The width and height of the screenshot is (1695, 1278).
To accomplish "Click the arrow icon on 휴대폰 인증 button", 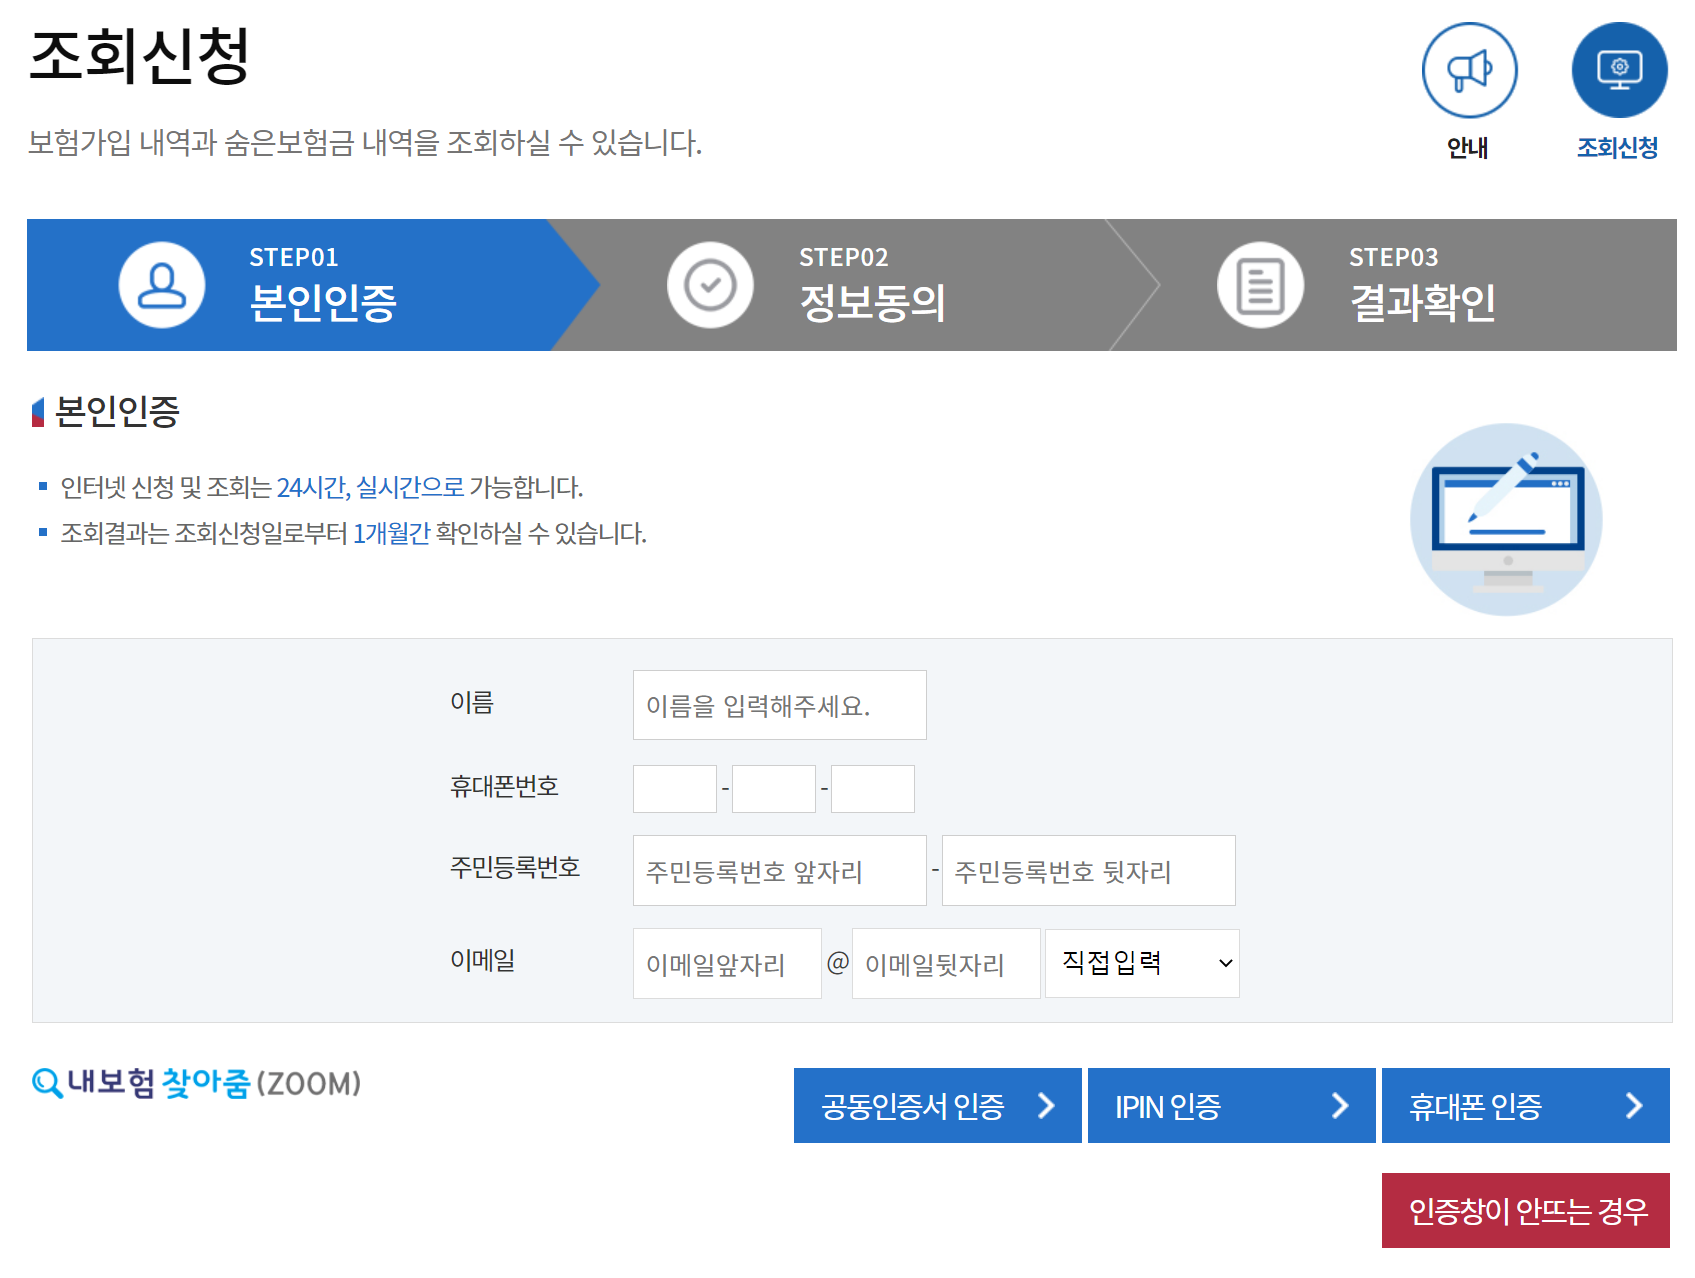I will point(1634,1106).
